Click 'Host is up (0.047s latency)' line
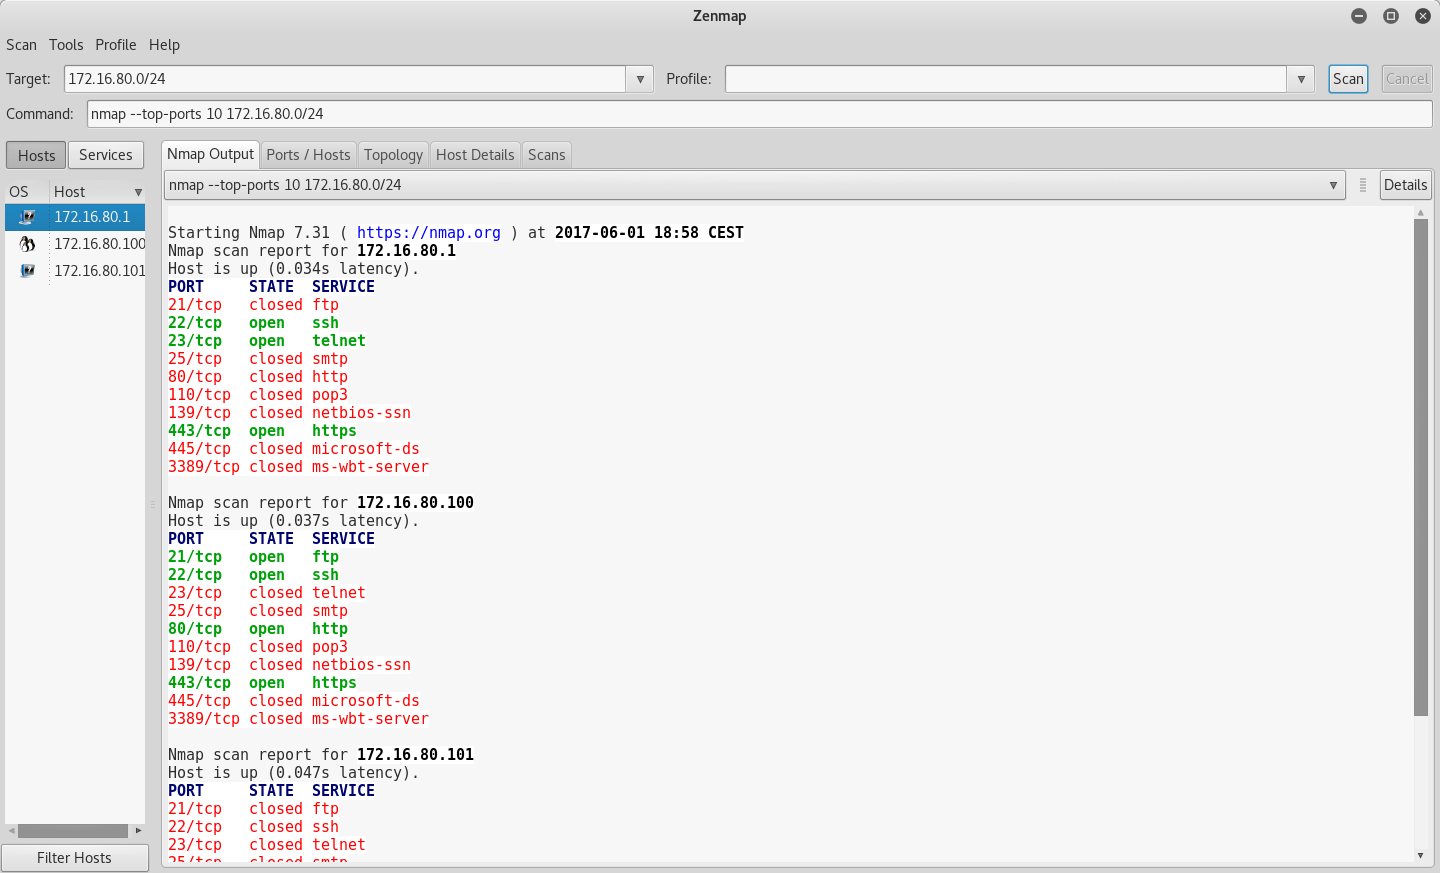This screenshot has width=1440, height=873. click(293, 773)
